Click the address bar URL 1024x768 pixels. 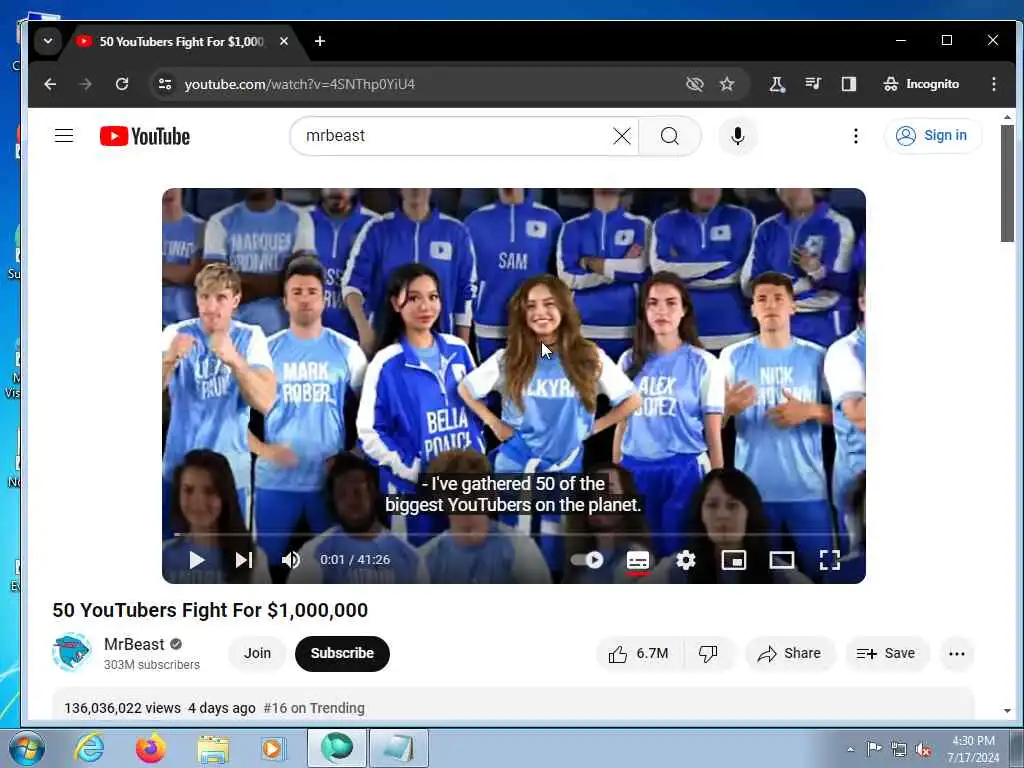(300, 84)
